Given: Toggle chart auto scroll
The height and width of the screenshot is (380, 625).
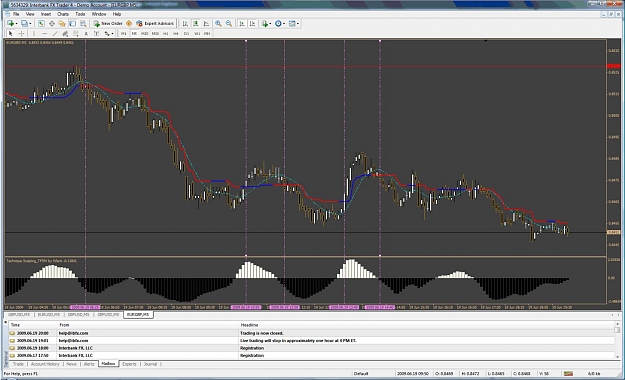Looking at the screenshot, I should click(242, 24).
